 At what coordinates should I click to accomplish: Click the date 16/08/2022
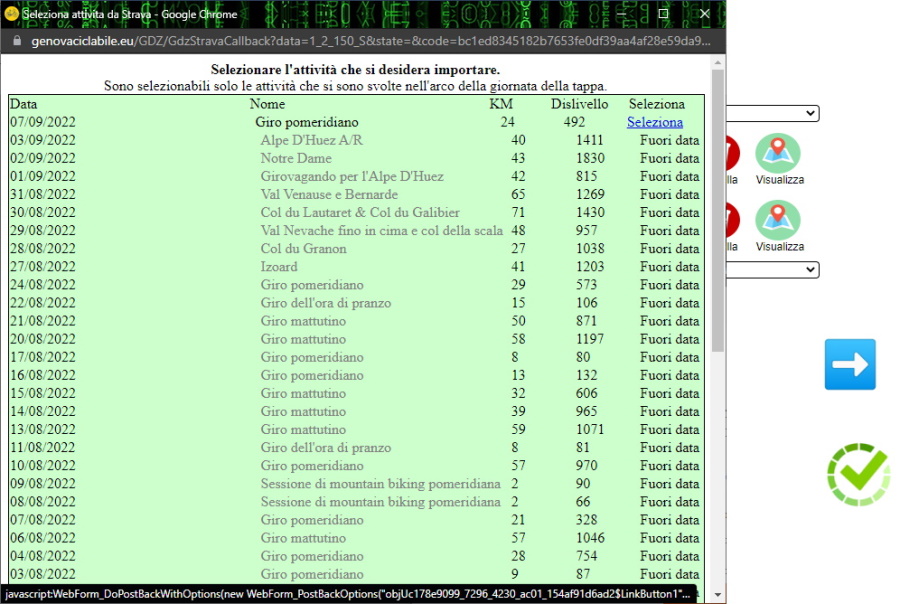click(x=43, y=375)
